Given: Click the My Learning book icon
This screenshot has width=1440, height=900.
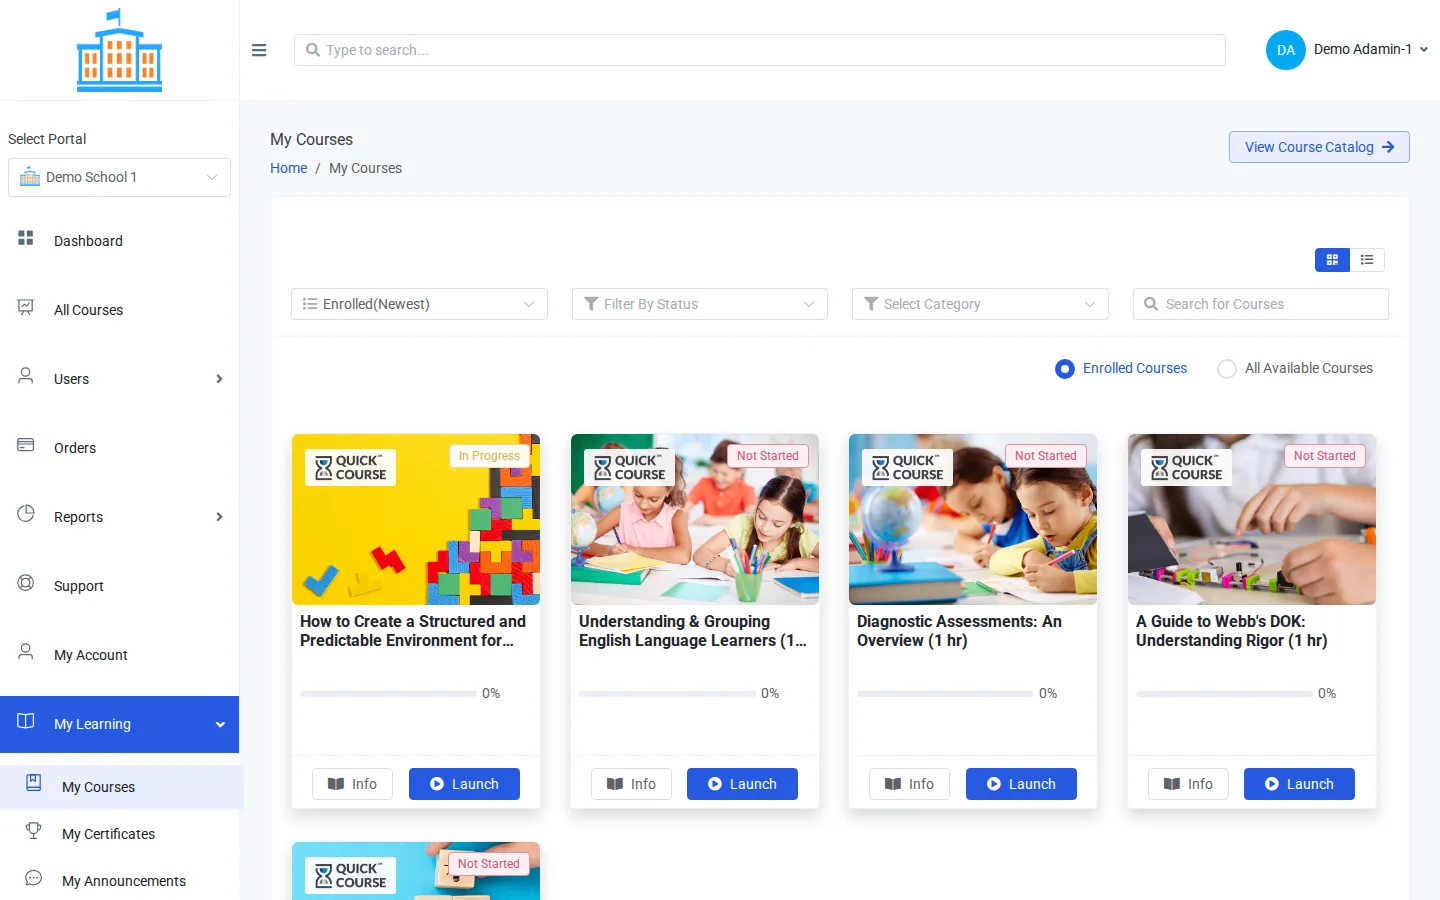Looking at the screenshot, I should [x=26, y=721].
